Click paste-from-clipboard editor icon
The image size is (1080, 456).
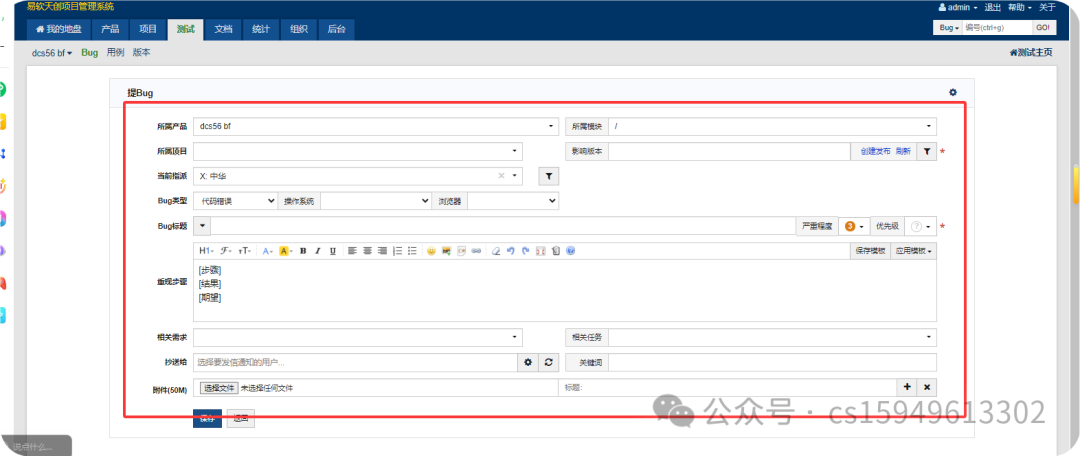556,251
